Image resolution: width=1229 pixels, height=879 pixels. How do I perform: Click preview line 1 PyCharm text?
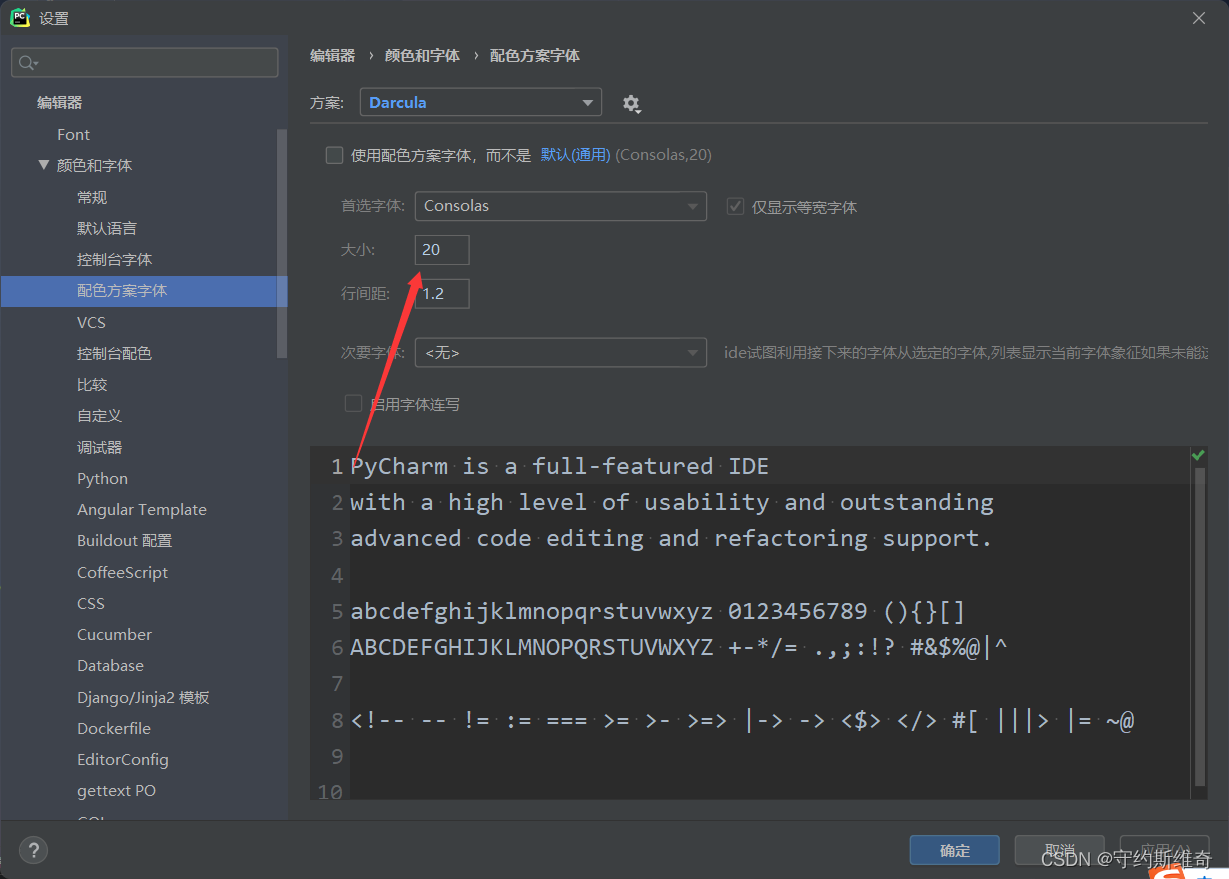tap(560, 466)
